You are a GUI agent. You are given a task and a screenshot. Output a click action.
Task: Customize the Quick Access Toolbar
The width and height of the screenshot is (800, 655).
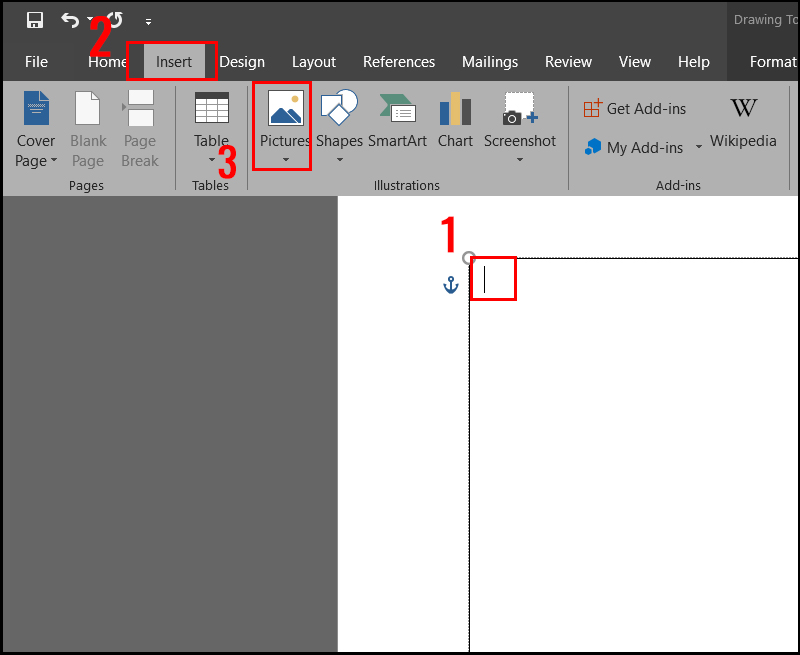coord(148,21)
